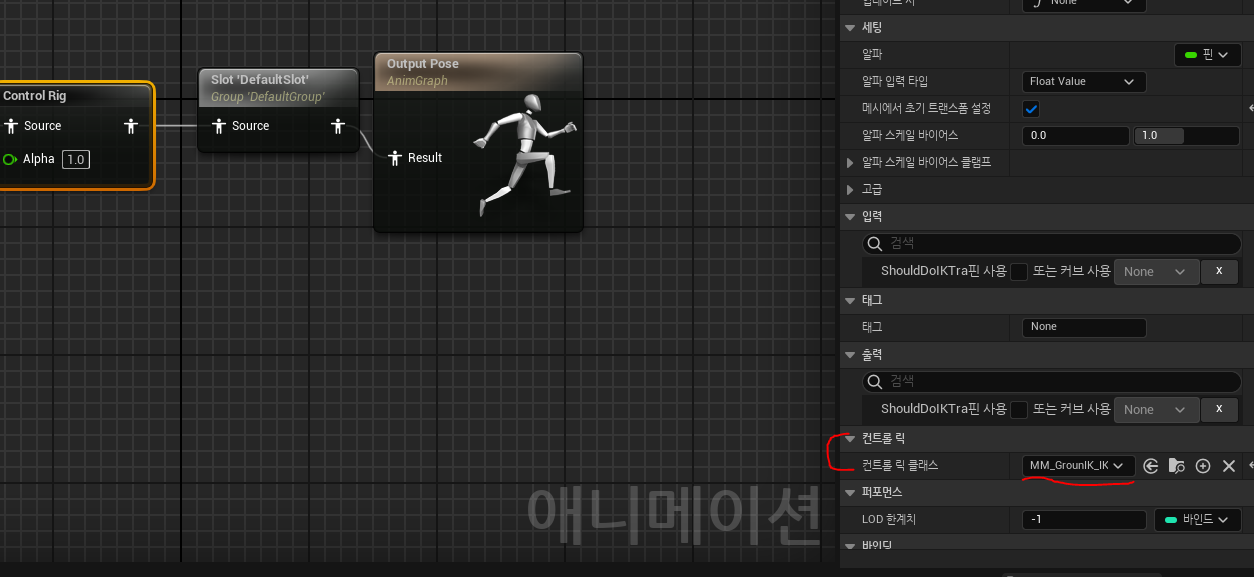Click the 알파 스케일 바이어스 label
This screenshot has width=1254, height=577.
point(910,135)
